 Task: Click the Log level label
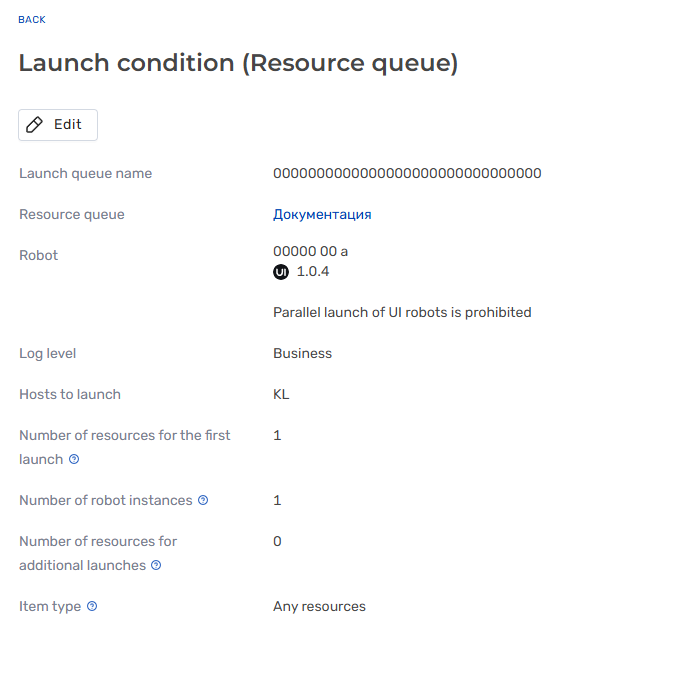[x=47, y=353]
